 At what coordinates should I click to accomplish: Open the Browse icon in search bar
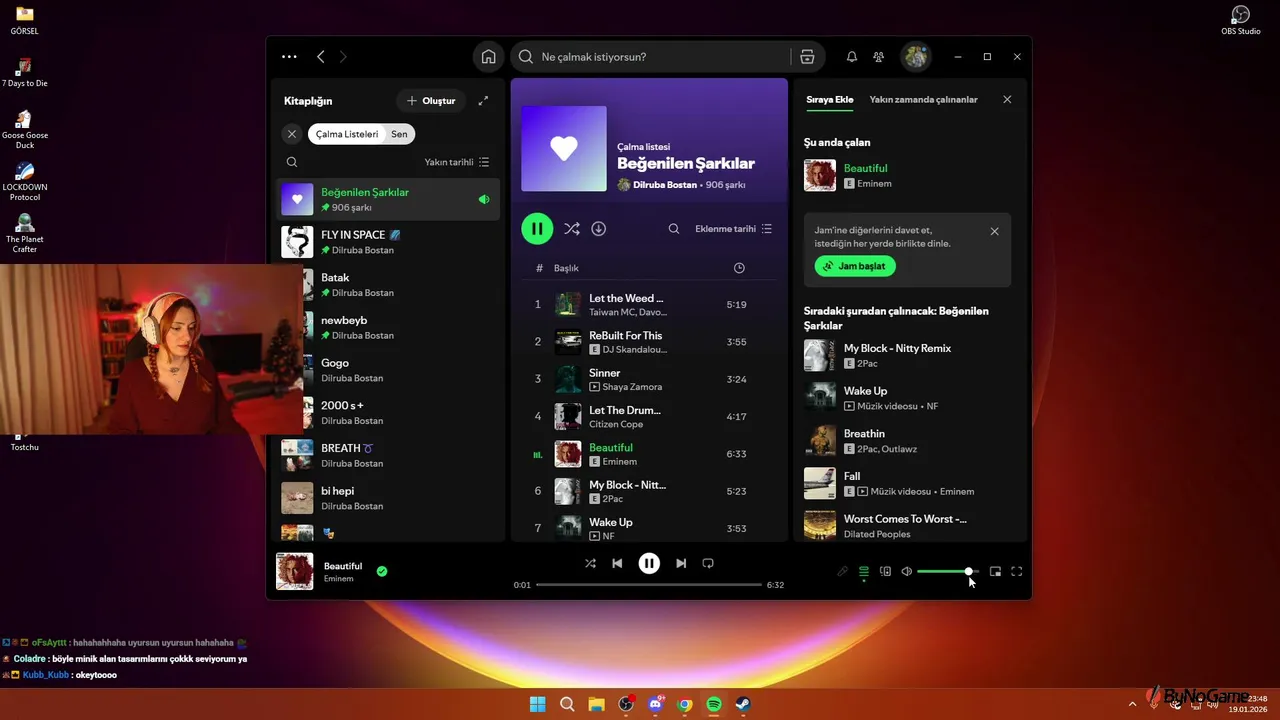pyautogui.click(x=807, y=57)
